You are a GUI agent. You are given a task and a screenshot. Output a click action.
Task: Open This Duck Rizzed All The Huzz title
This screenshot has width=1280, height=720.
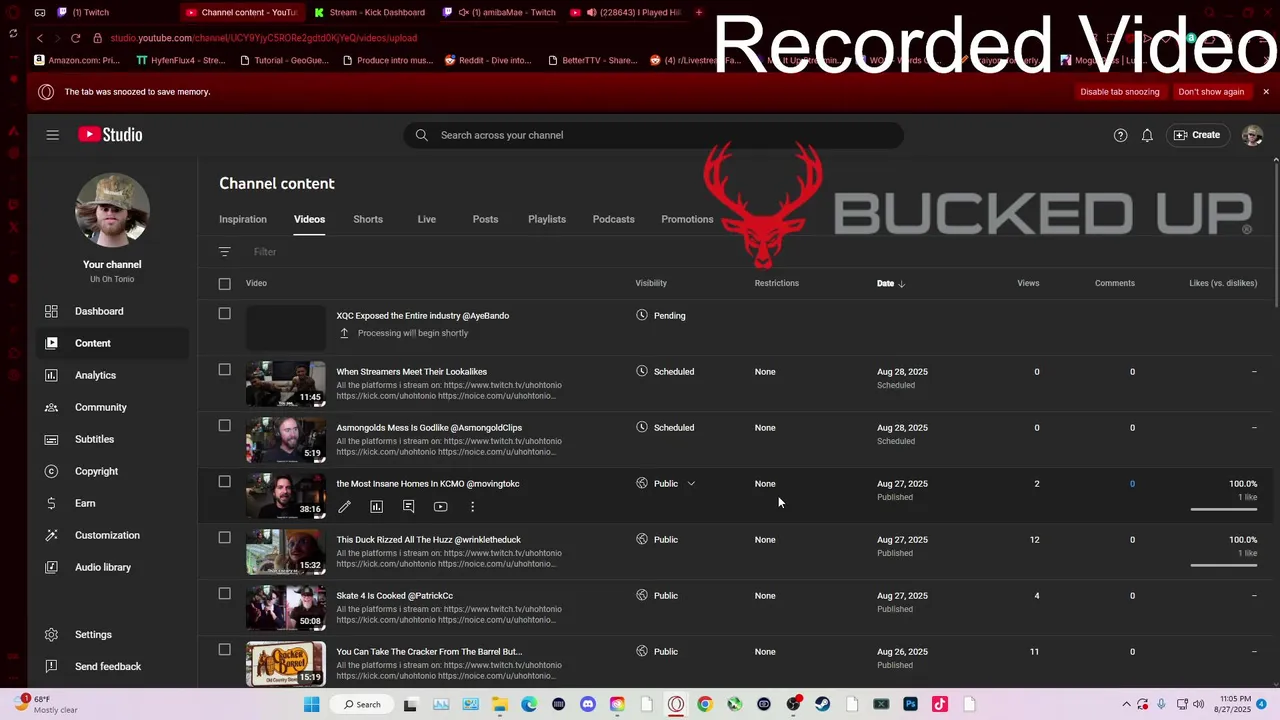tap(428, 540)
